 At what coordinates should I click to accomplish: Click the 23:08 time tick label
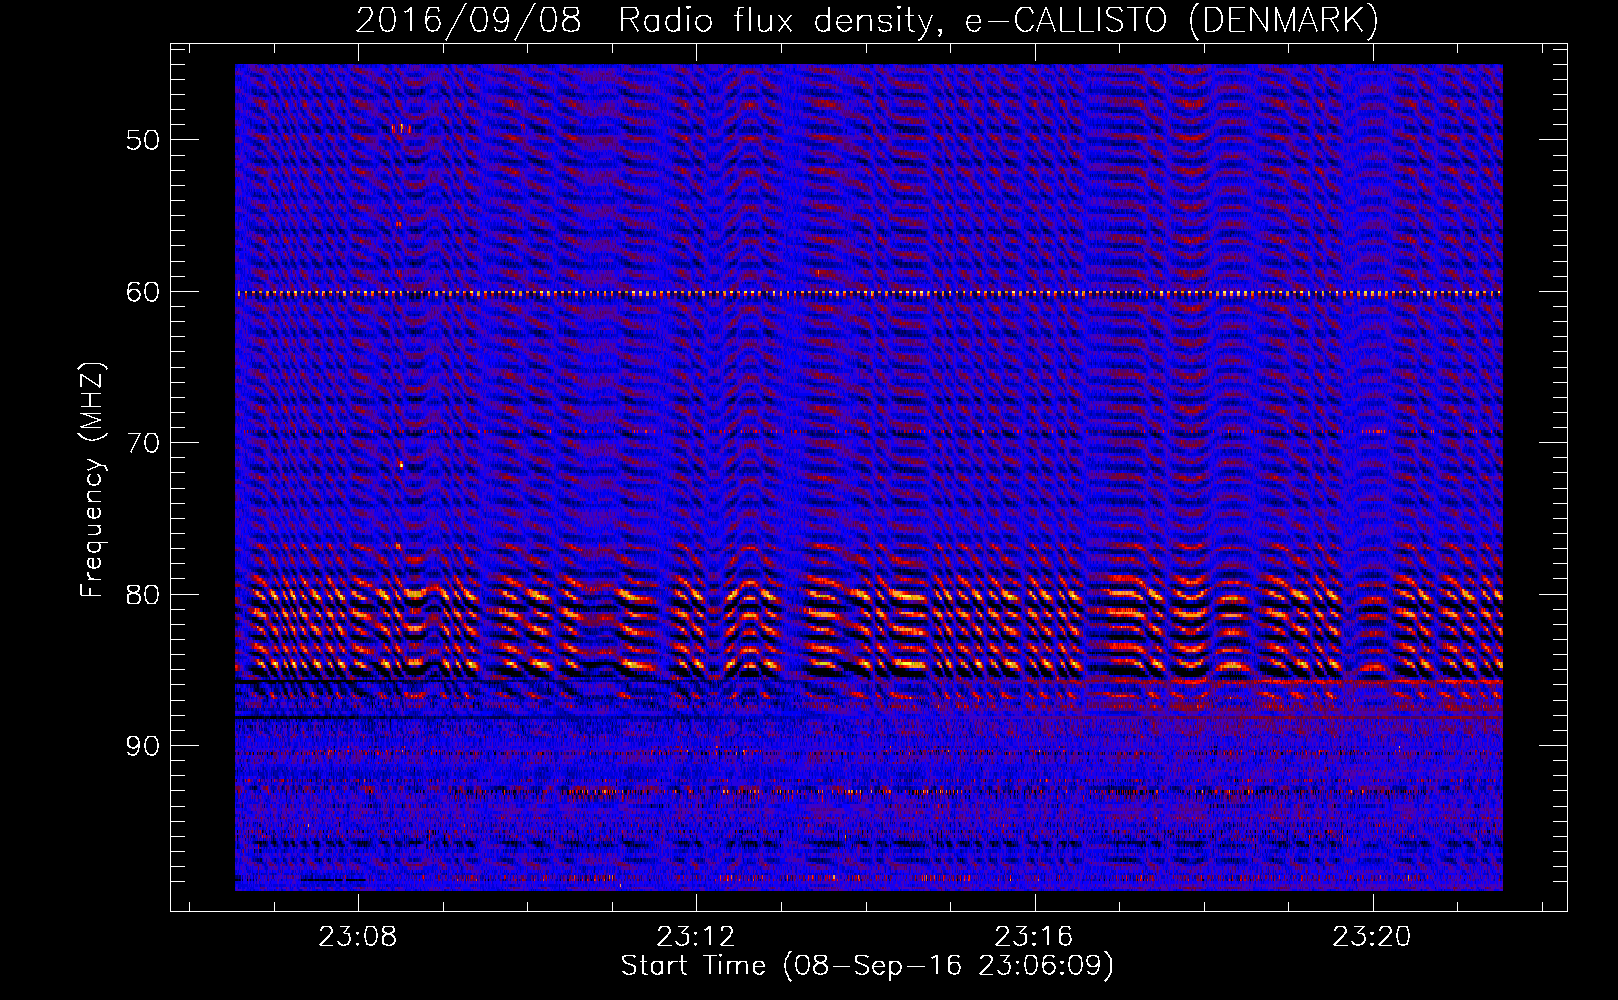pos(358,937)
